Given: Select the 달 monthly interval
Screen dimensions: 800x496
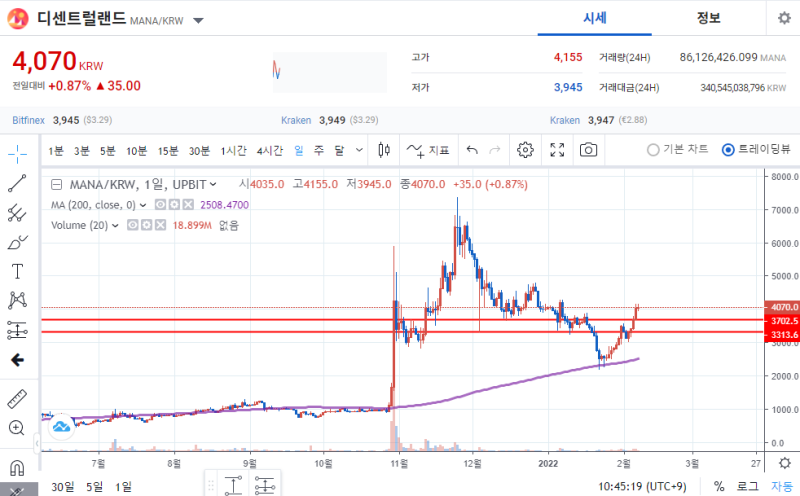Looking at the screenshot, I should pos(339,151).
